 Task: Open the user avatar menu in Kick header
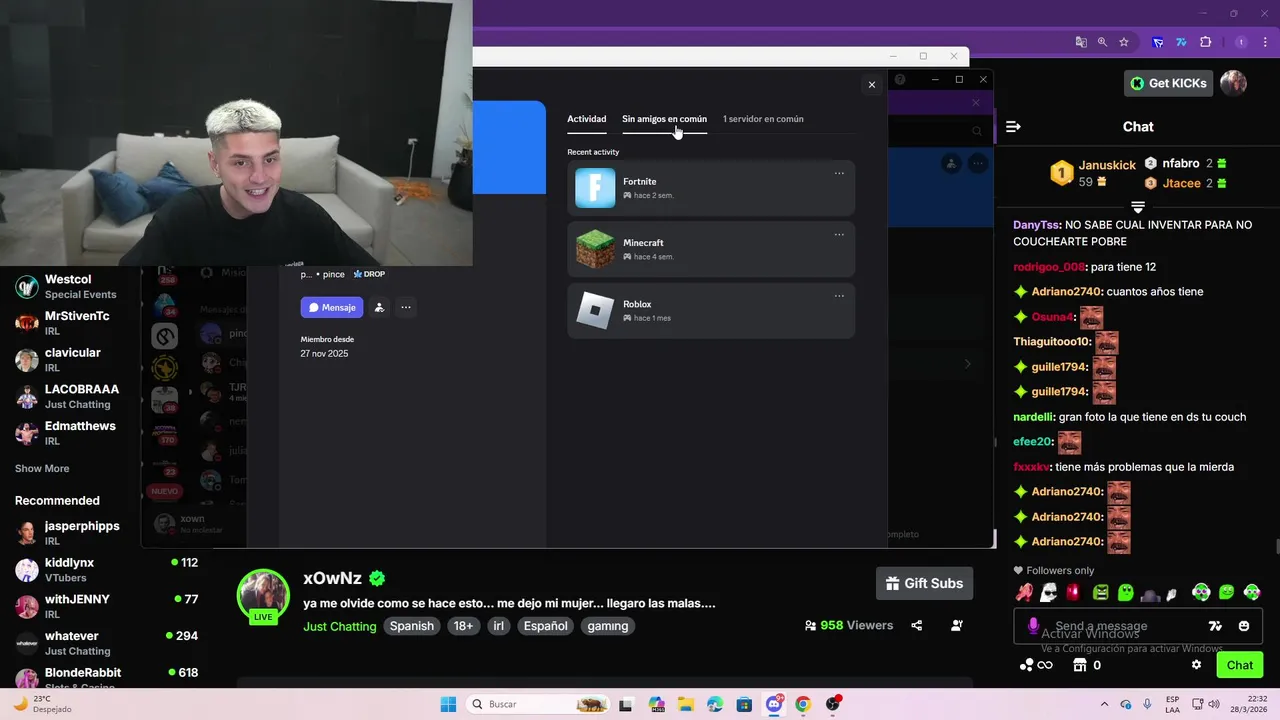[x=1233, y=83]
